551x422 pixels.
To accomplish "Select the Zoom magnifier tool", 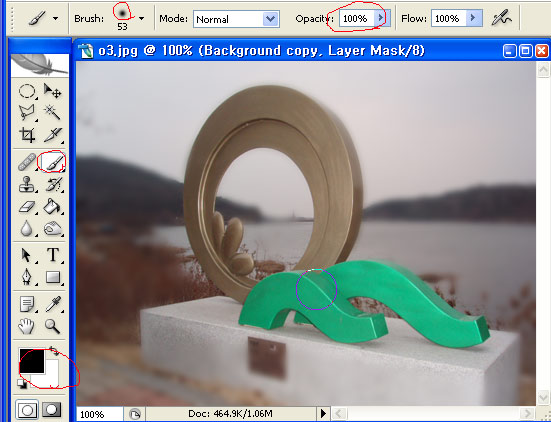I will (x=53, y=326).
